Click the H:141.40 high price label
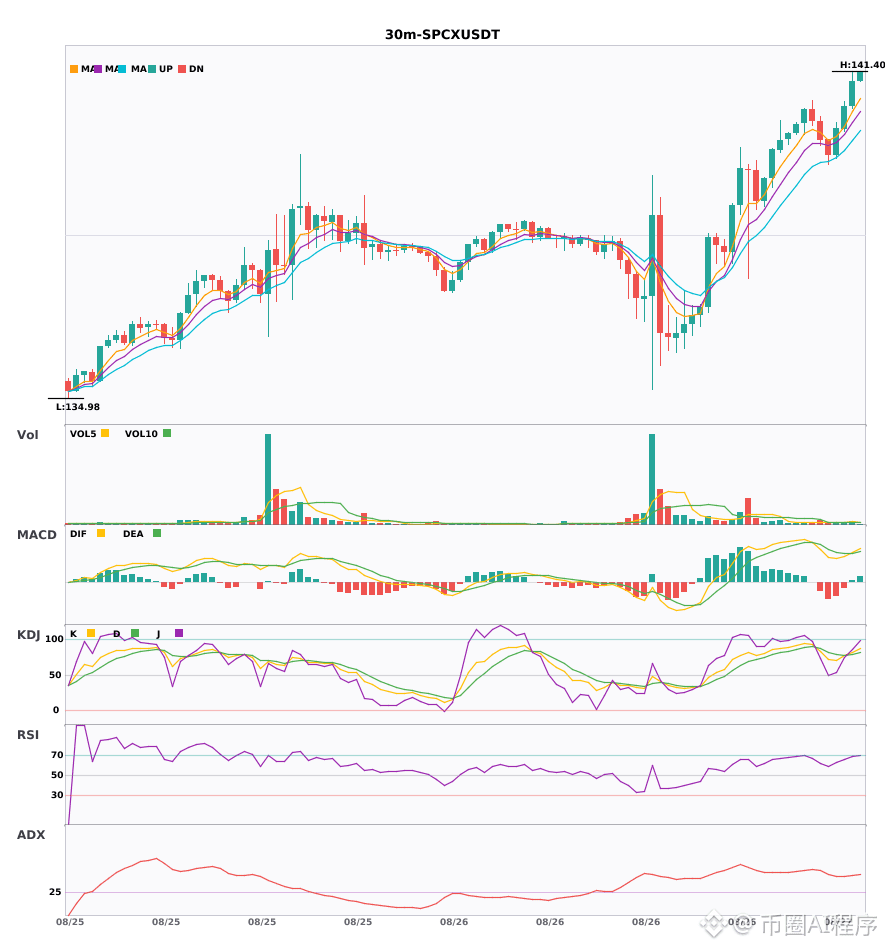The image size is (885, 950). 862,65
